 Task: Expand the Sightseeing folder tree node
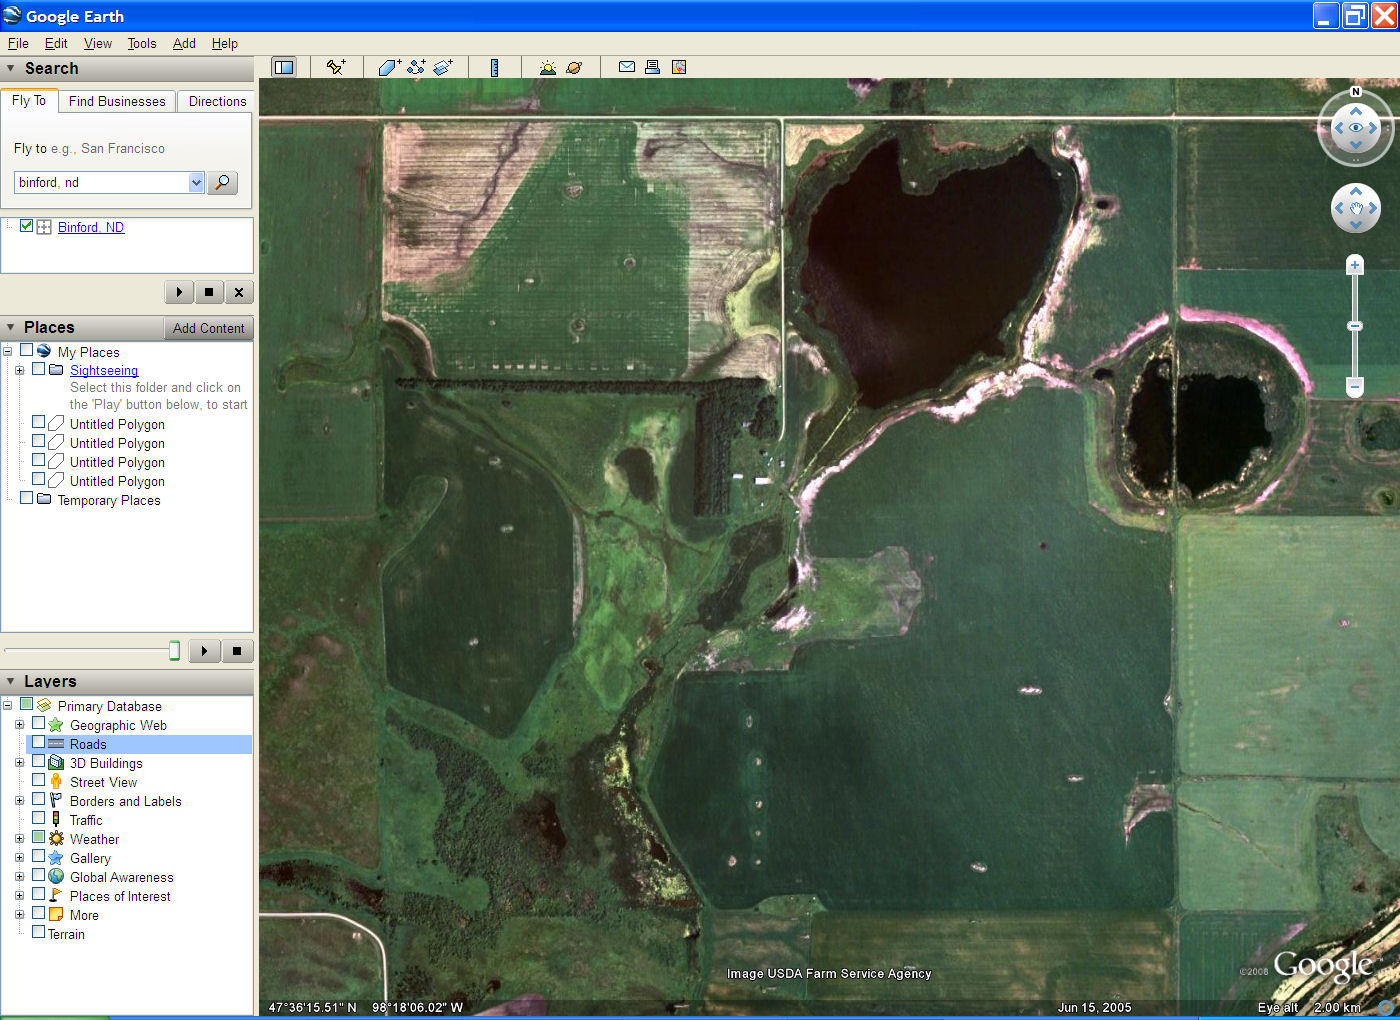[19, 370]
